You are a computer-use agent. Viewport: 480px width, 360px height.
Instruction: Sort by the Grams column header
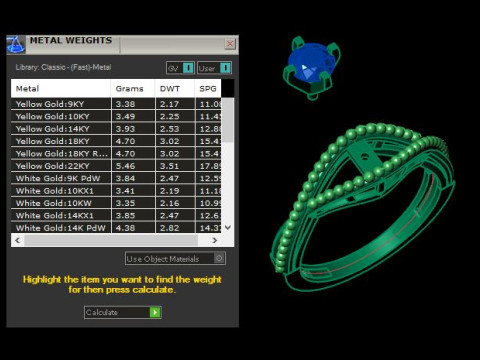(x=133, y=89)
